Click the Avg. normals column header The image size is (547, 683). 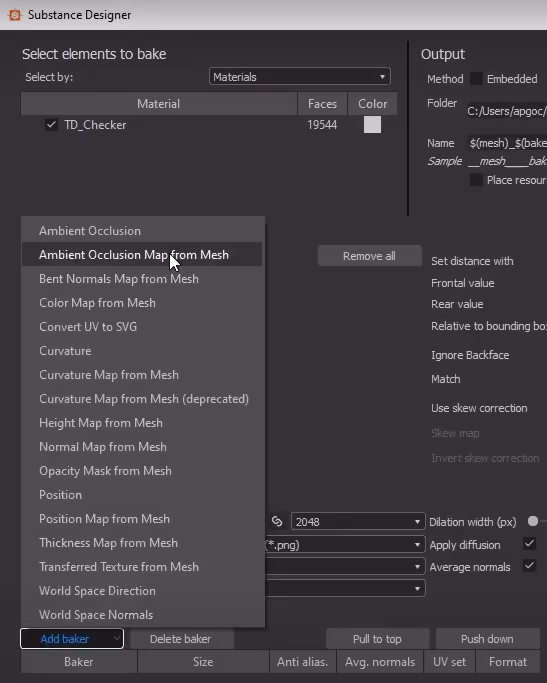pyautogui.click(x=380, y=662)
